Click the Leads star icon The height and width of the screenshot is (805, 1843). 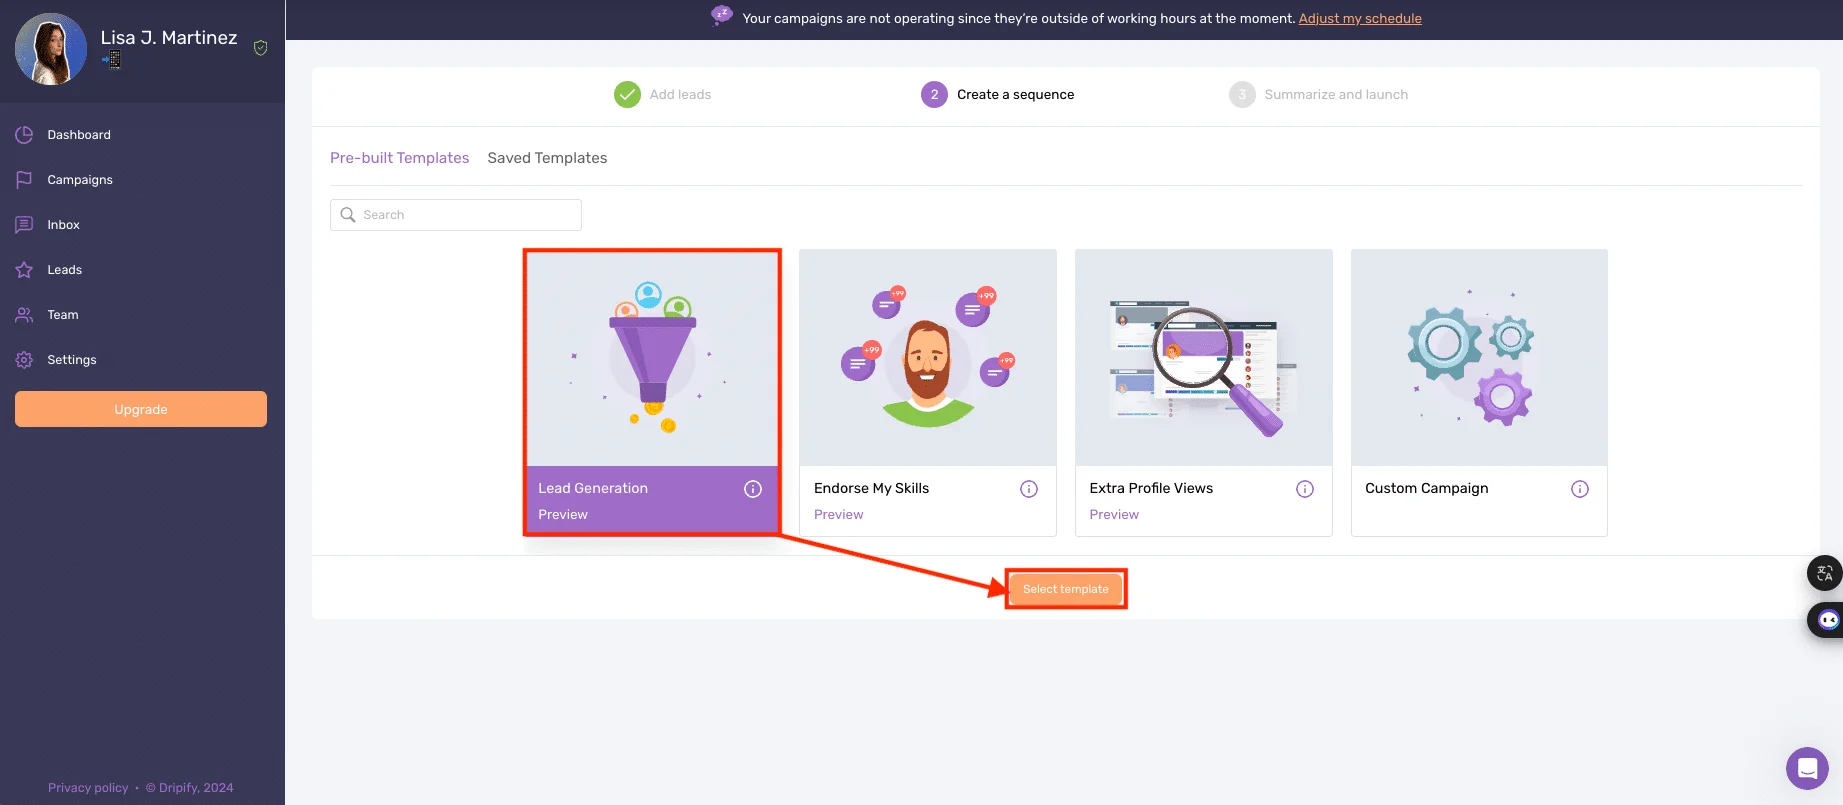click(x=24, y=270)
